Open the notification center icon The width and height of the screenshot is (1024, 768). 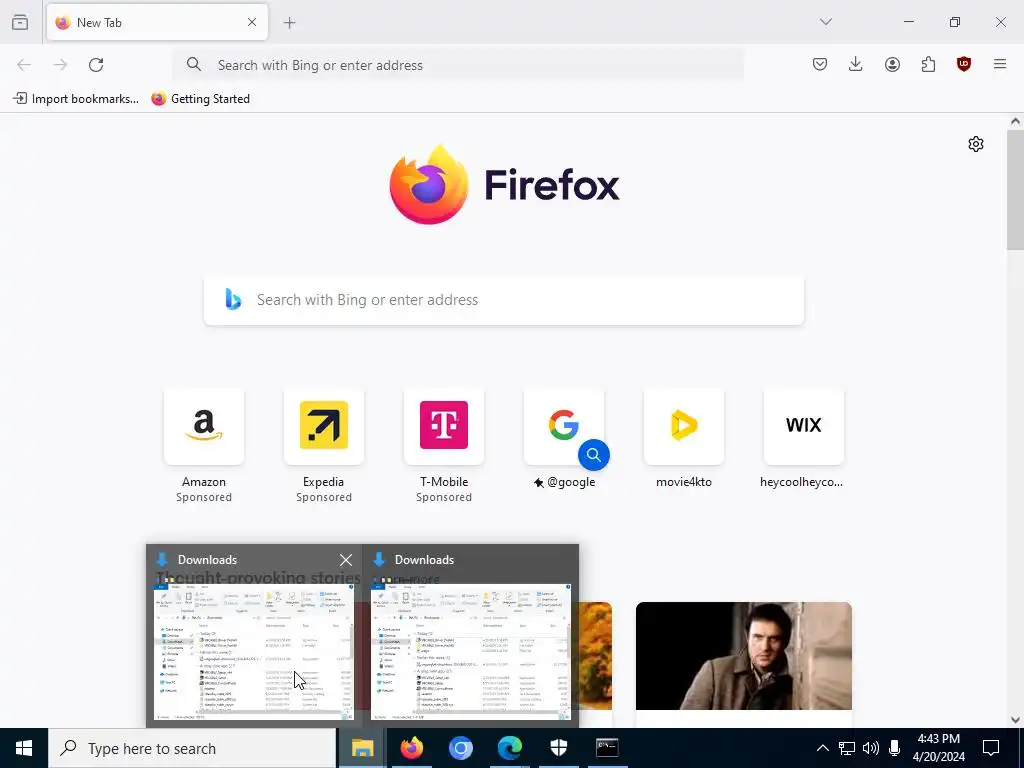point(991,748)
